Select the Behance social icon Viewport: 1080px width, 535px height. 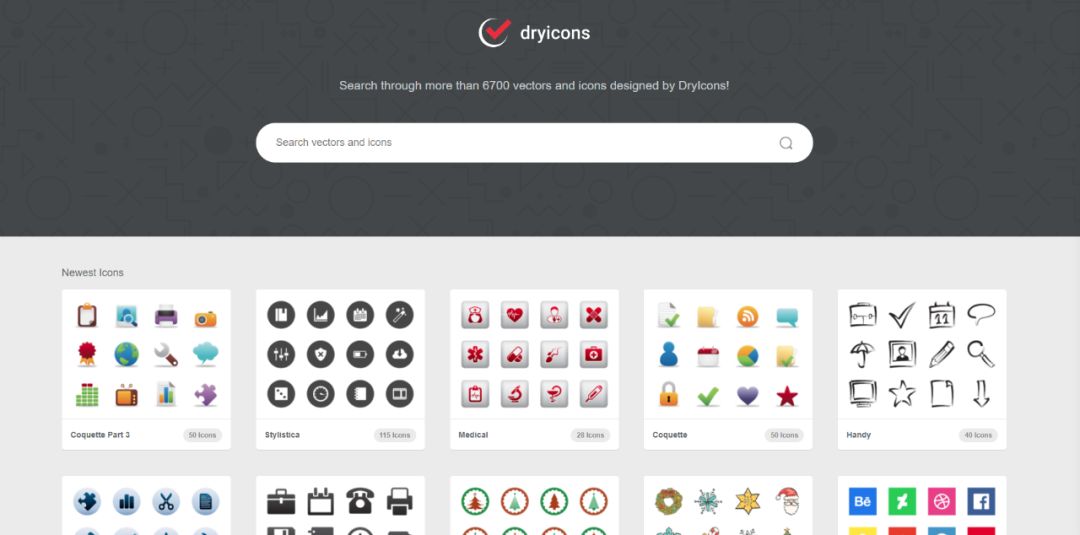click(862, 501)
